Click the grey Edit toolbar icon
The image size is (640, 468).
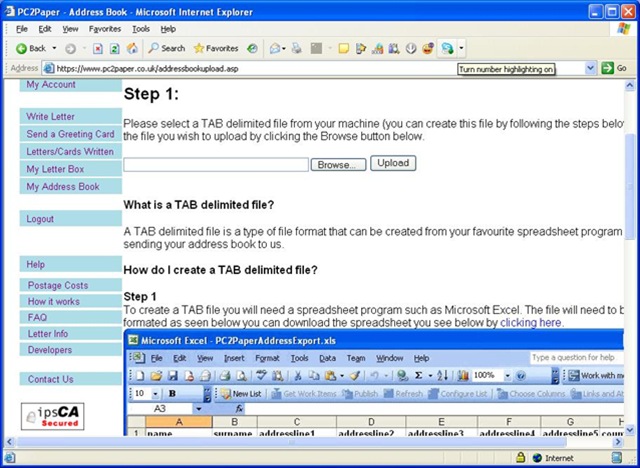coord(316,49)
